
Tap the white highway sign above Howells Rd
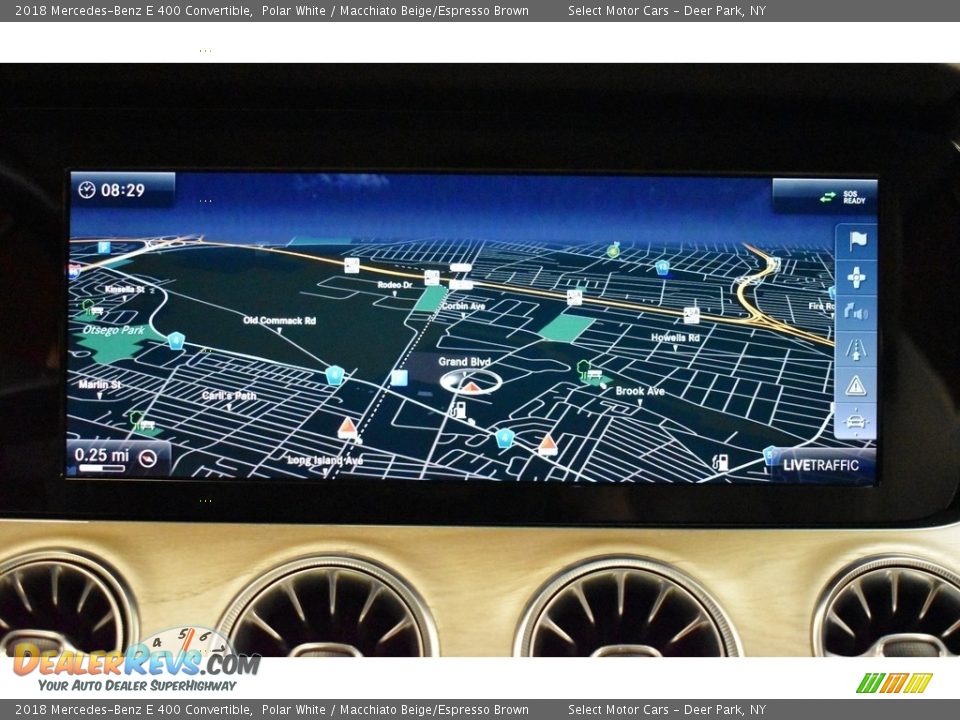point(691,315)
